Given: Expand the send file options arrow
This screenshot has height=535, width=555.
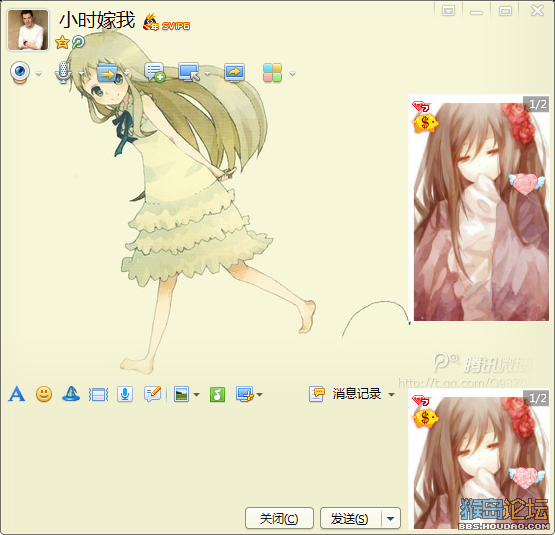Looking at the screenshot, I should [127, 74].
